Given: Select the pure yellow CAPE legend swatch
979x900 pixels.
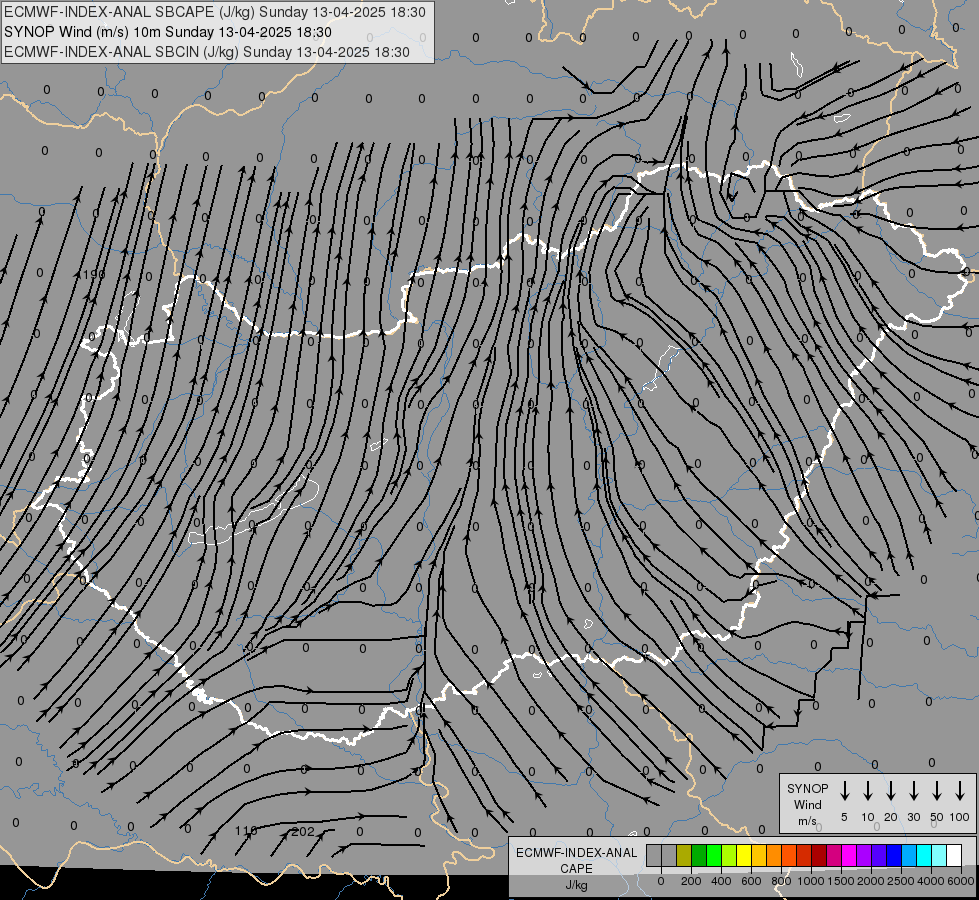Looking at the screenshot, I should (x=744, y=855).
